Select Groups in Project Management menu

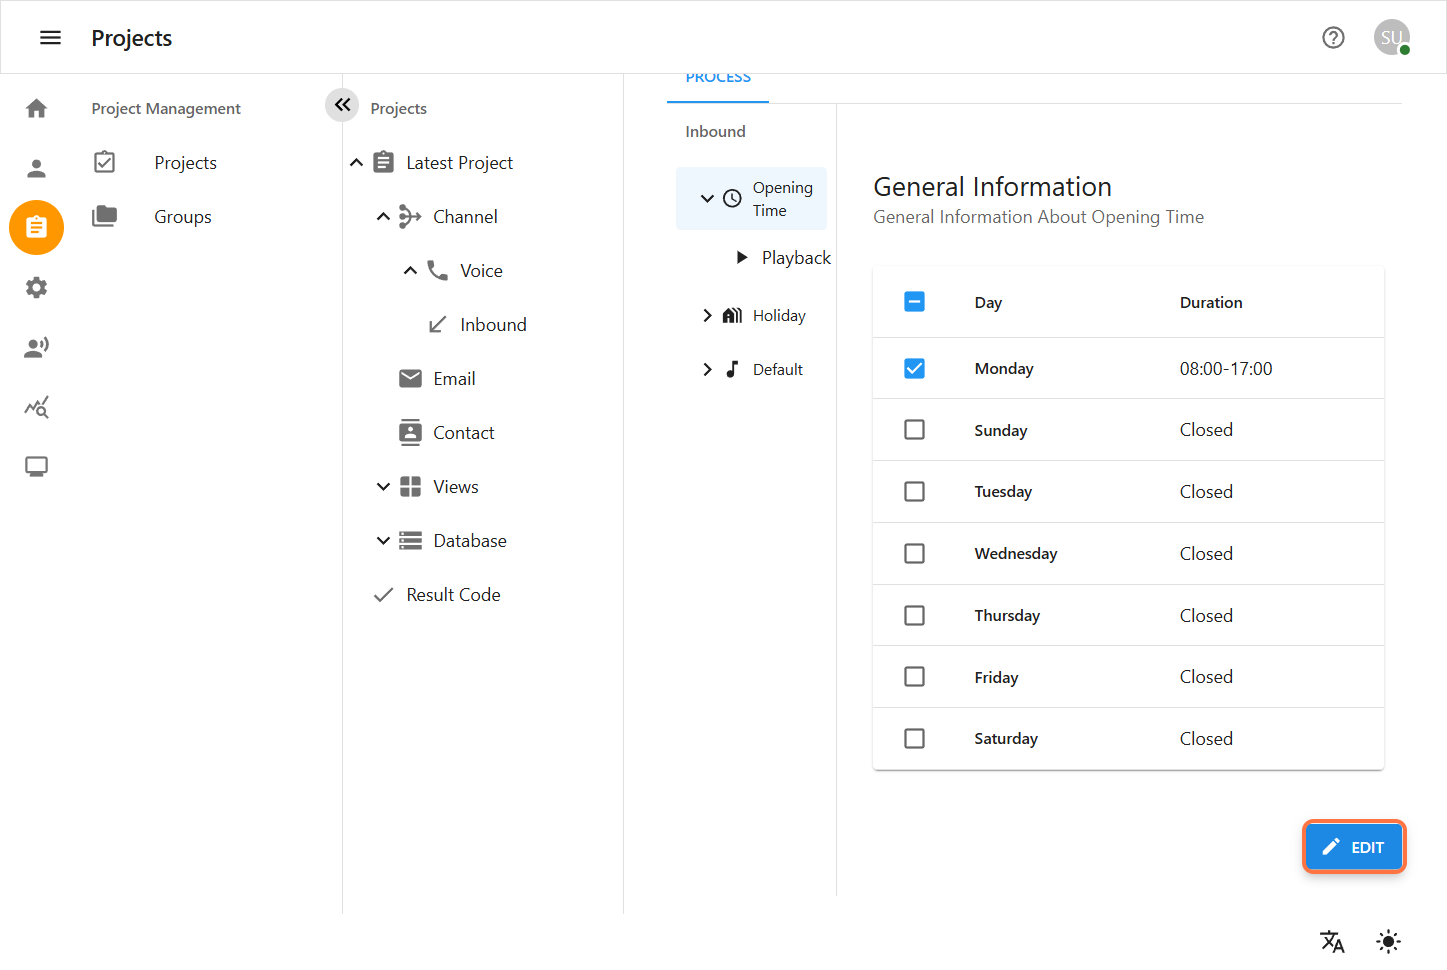coord(183,217)
